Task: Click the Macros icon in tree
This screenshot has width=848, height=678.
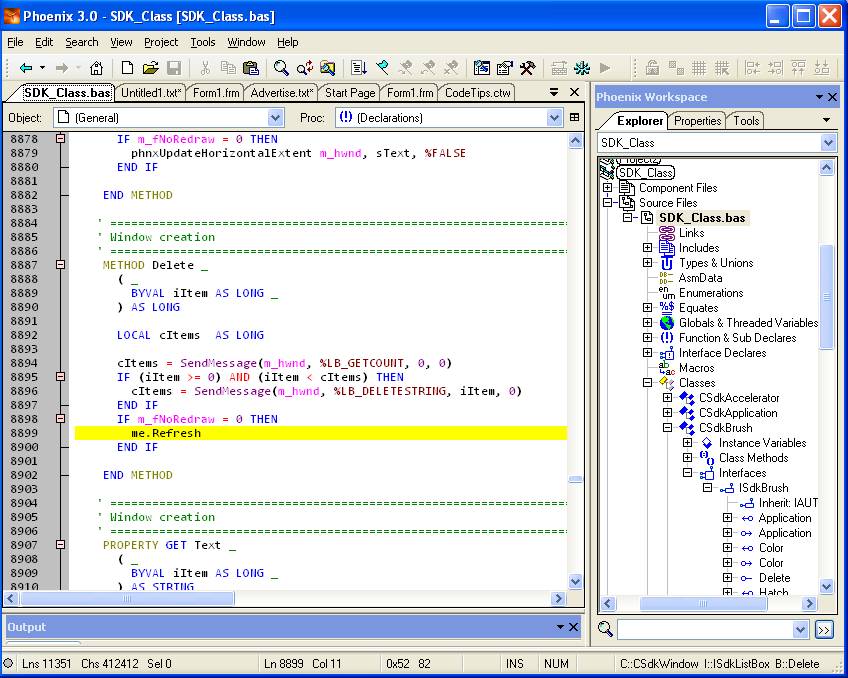Action: coord(667,368)
